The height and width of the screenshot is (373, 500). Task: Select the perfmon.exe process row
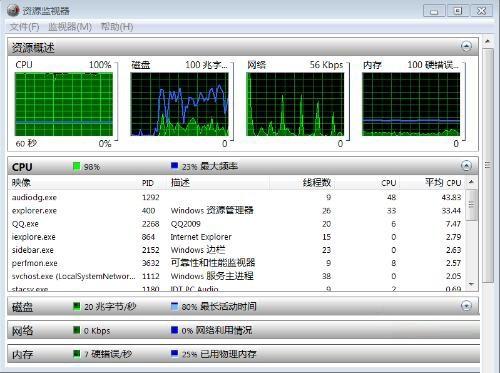coord(237,263)
